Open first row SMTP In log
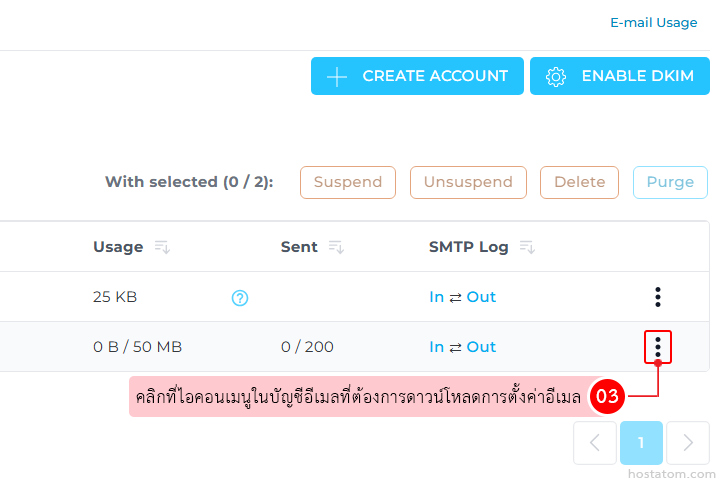 (436, 297)
